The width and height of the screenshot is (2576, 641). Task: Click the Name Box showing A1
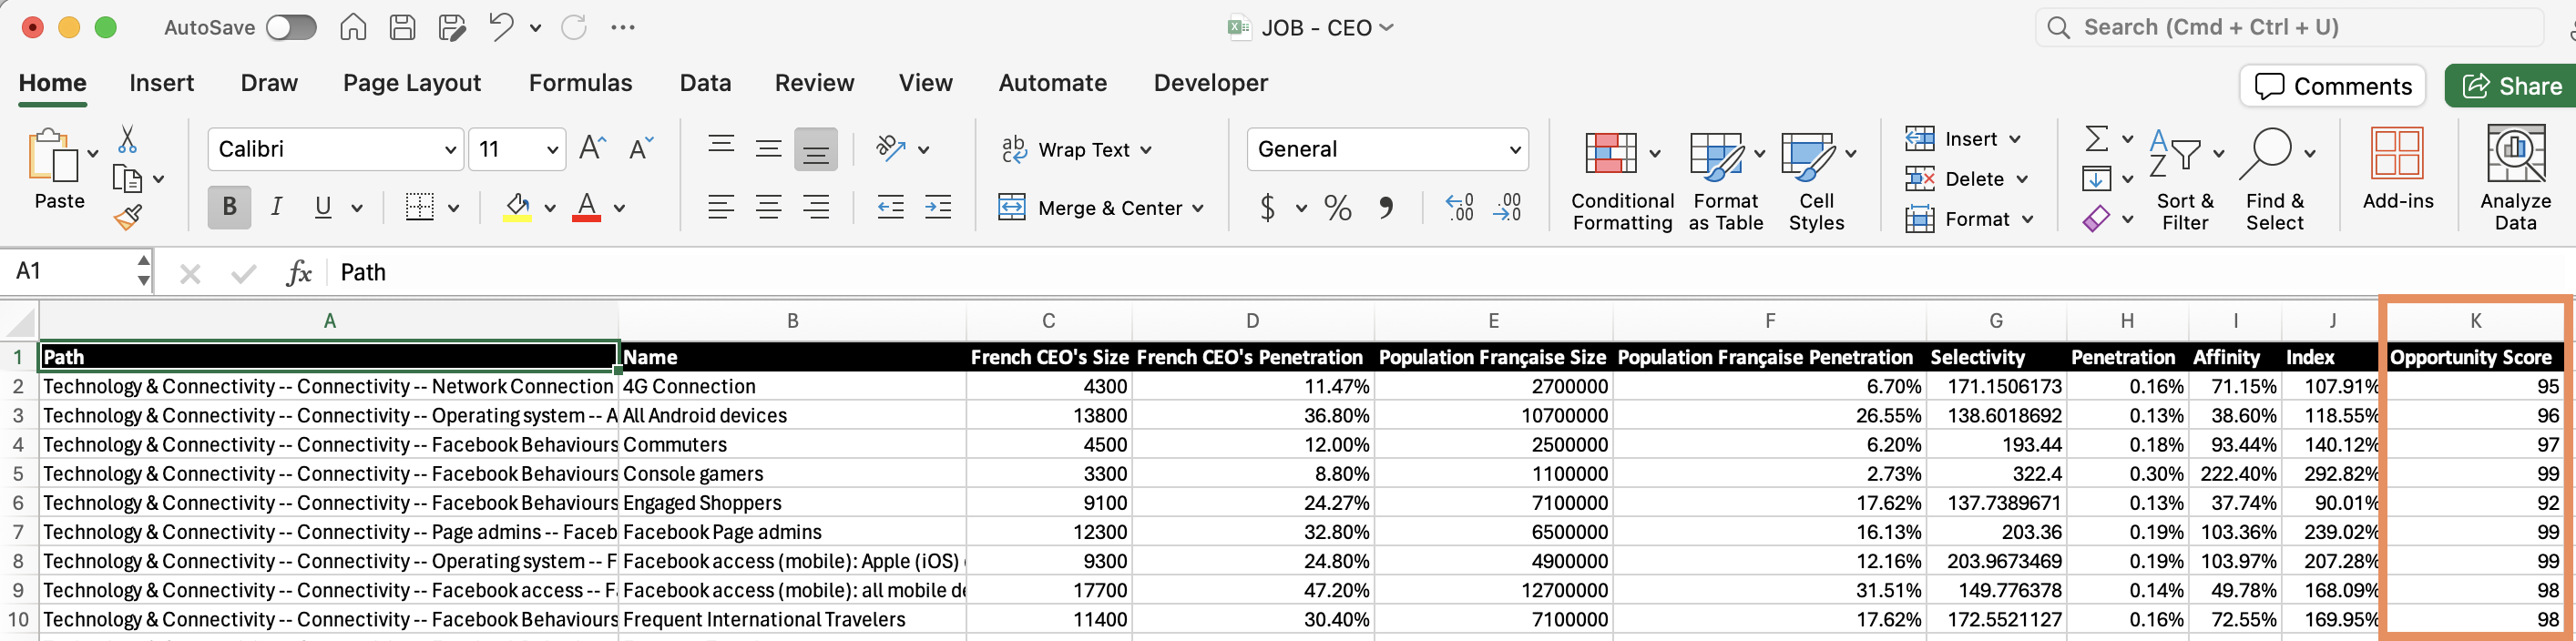coord(75,272)
